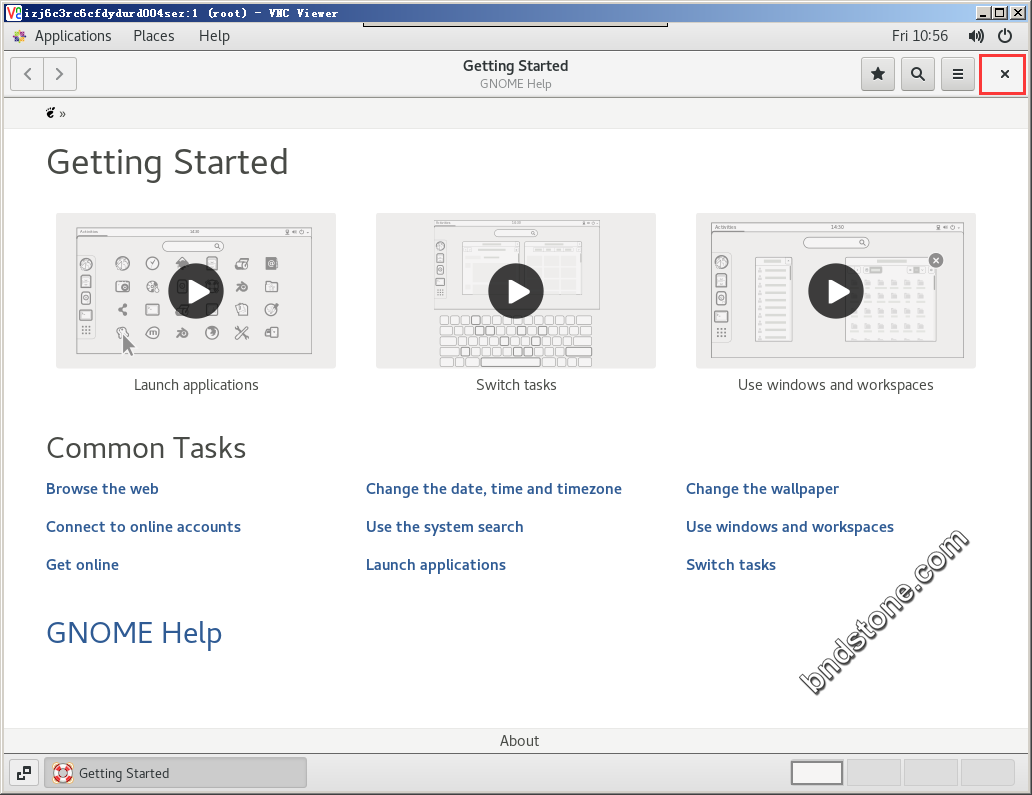
Task: Click the Applications menu colorful icon
Action: [x=20, y=36]
